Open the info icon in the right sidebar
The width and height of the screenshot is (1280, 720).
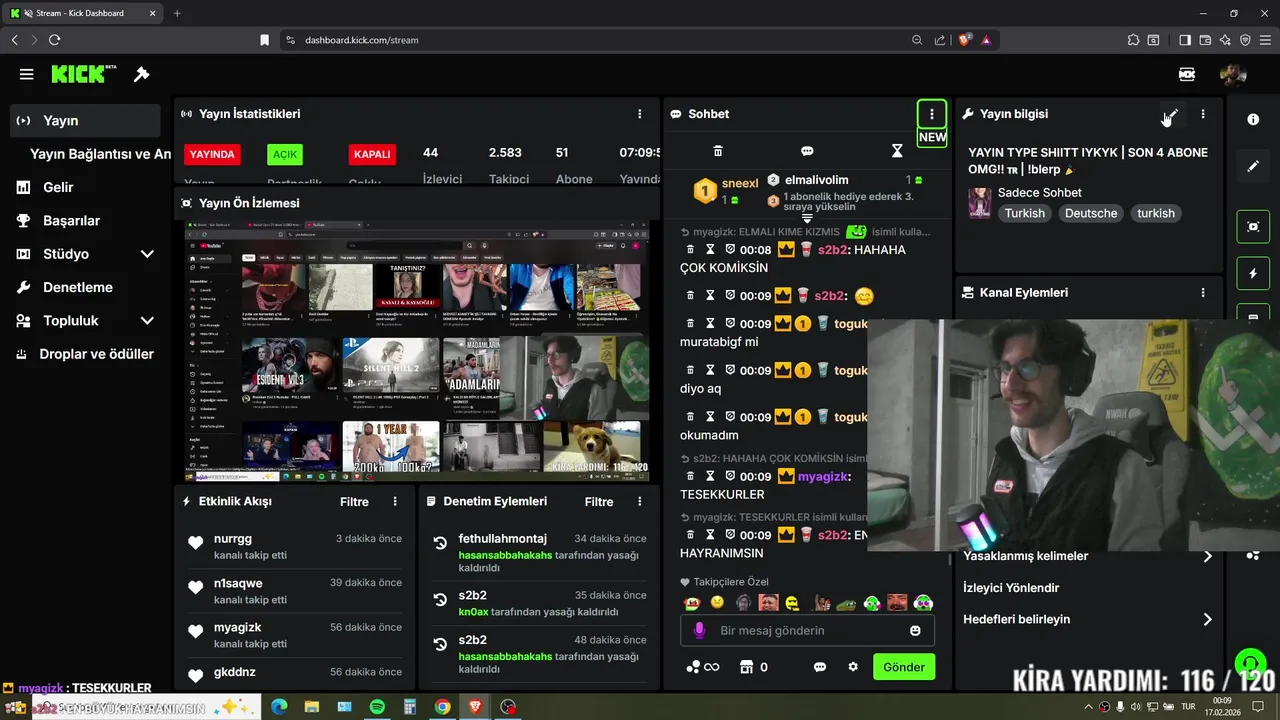point(1253,119)
